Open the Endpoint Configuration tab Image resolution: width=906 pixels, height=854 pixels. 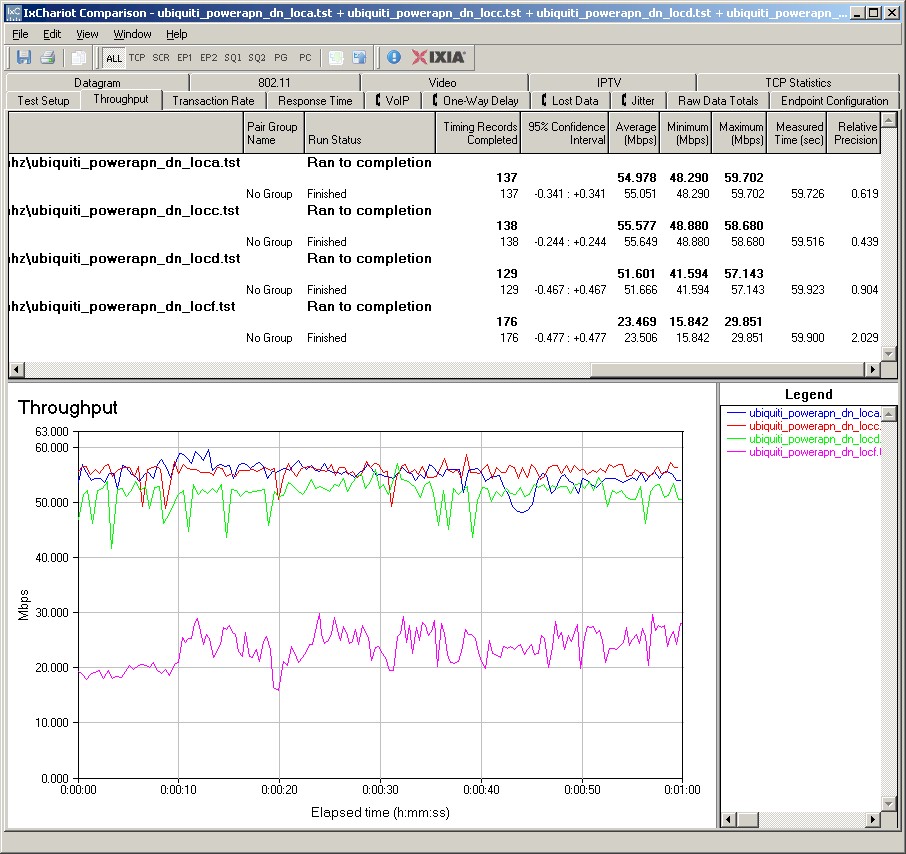(x=834, y=101)
